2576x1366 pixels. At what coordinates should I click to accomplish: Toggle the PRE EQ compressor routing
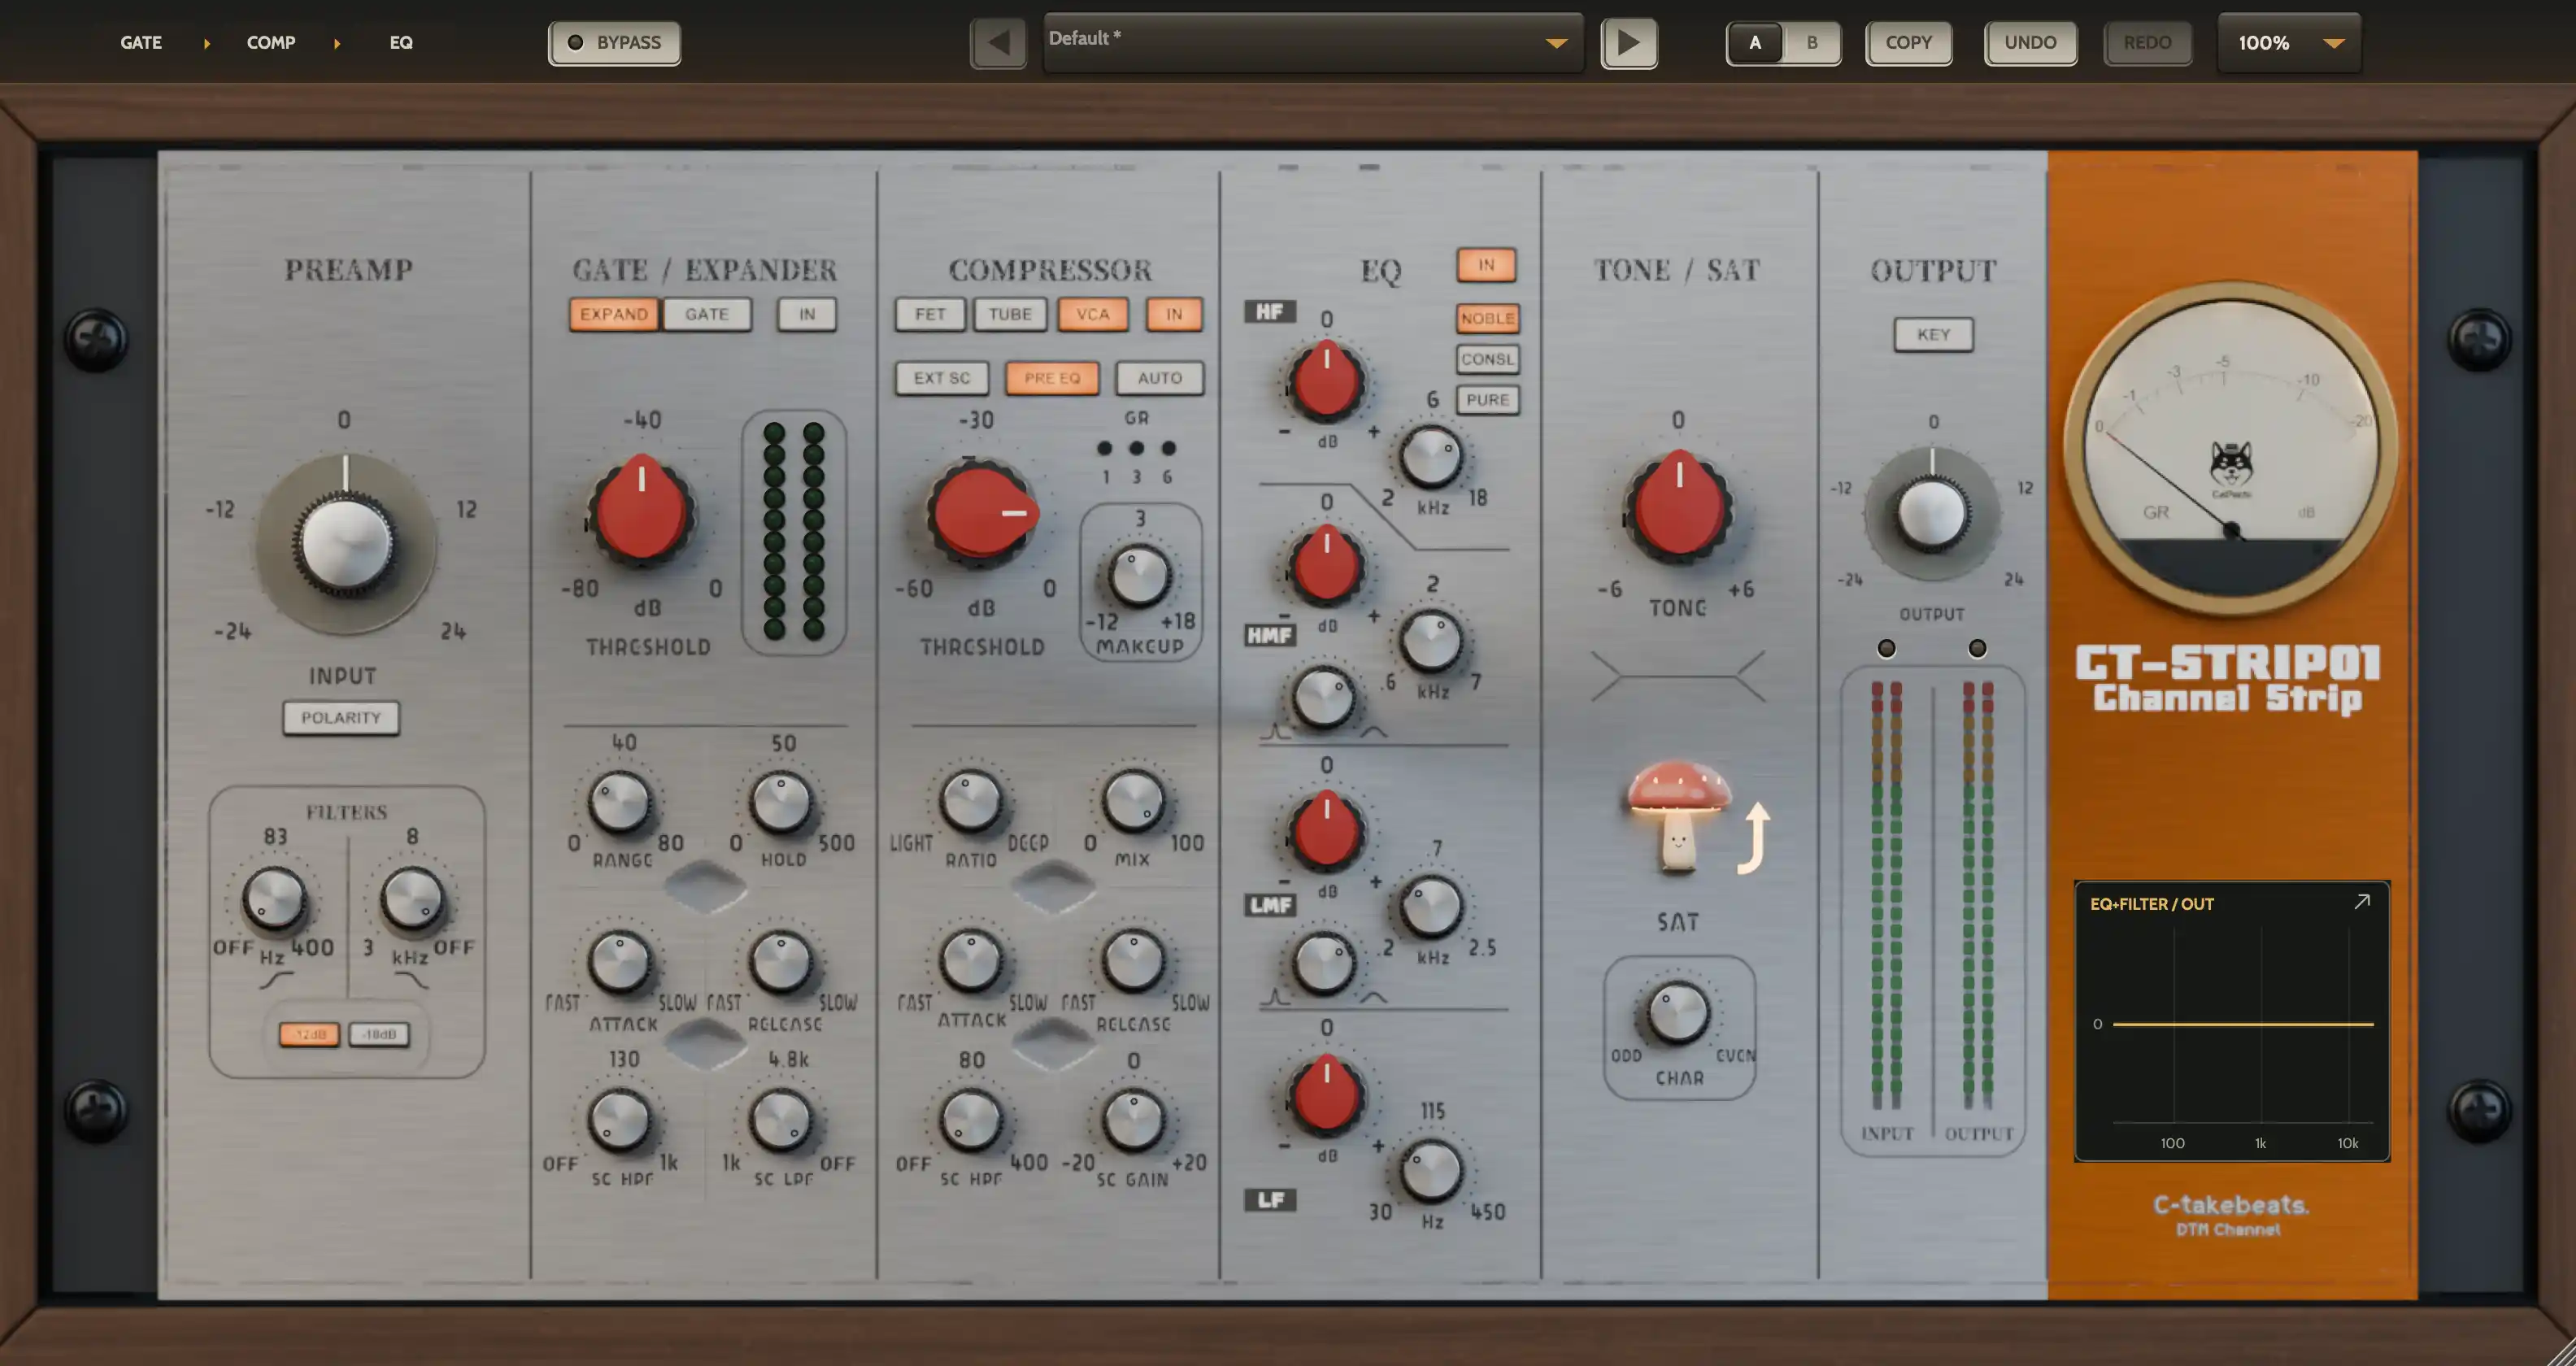tap(1052, 378)
